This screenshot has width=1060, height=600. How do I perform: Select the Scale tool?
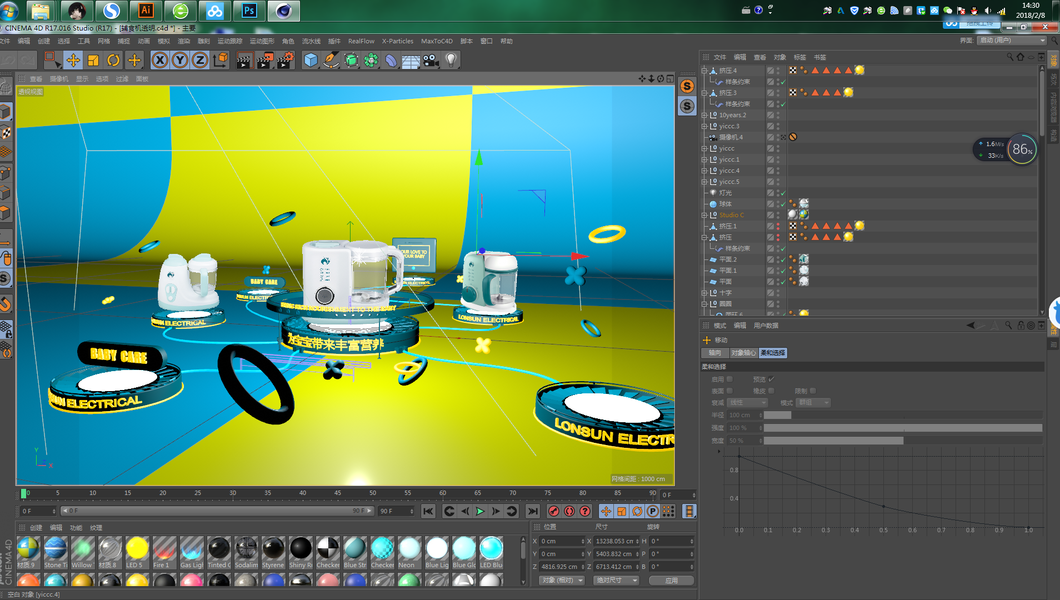tap(93, 60)
